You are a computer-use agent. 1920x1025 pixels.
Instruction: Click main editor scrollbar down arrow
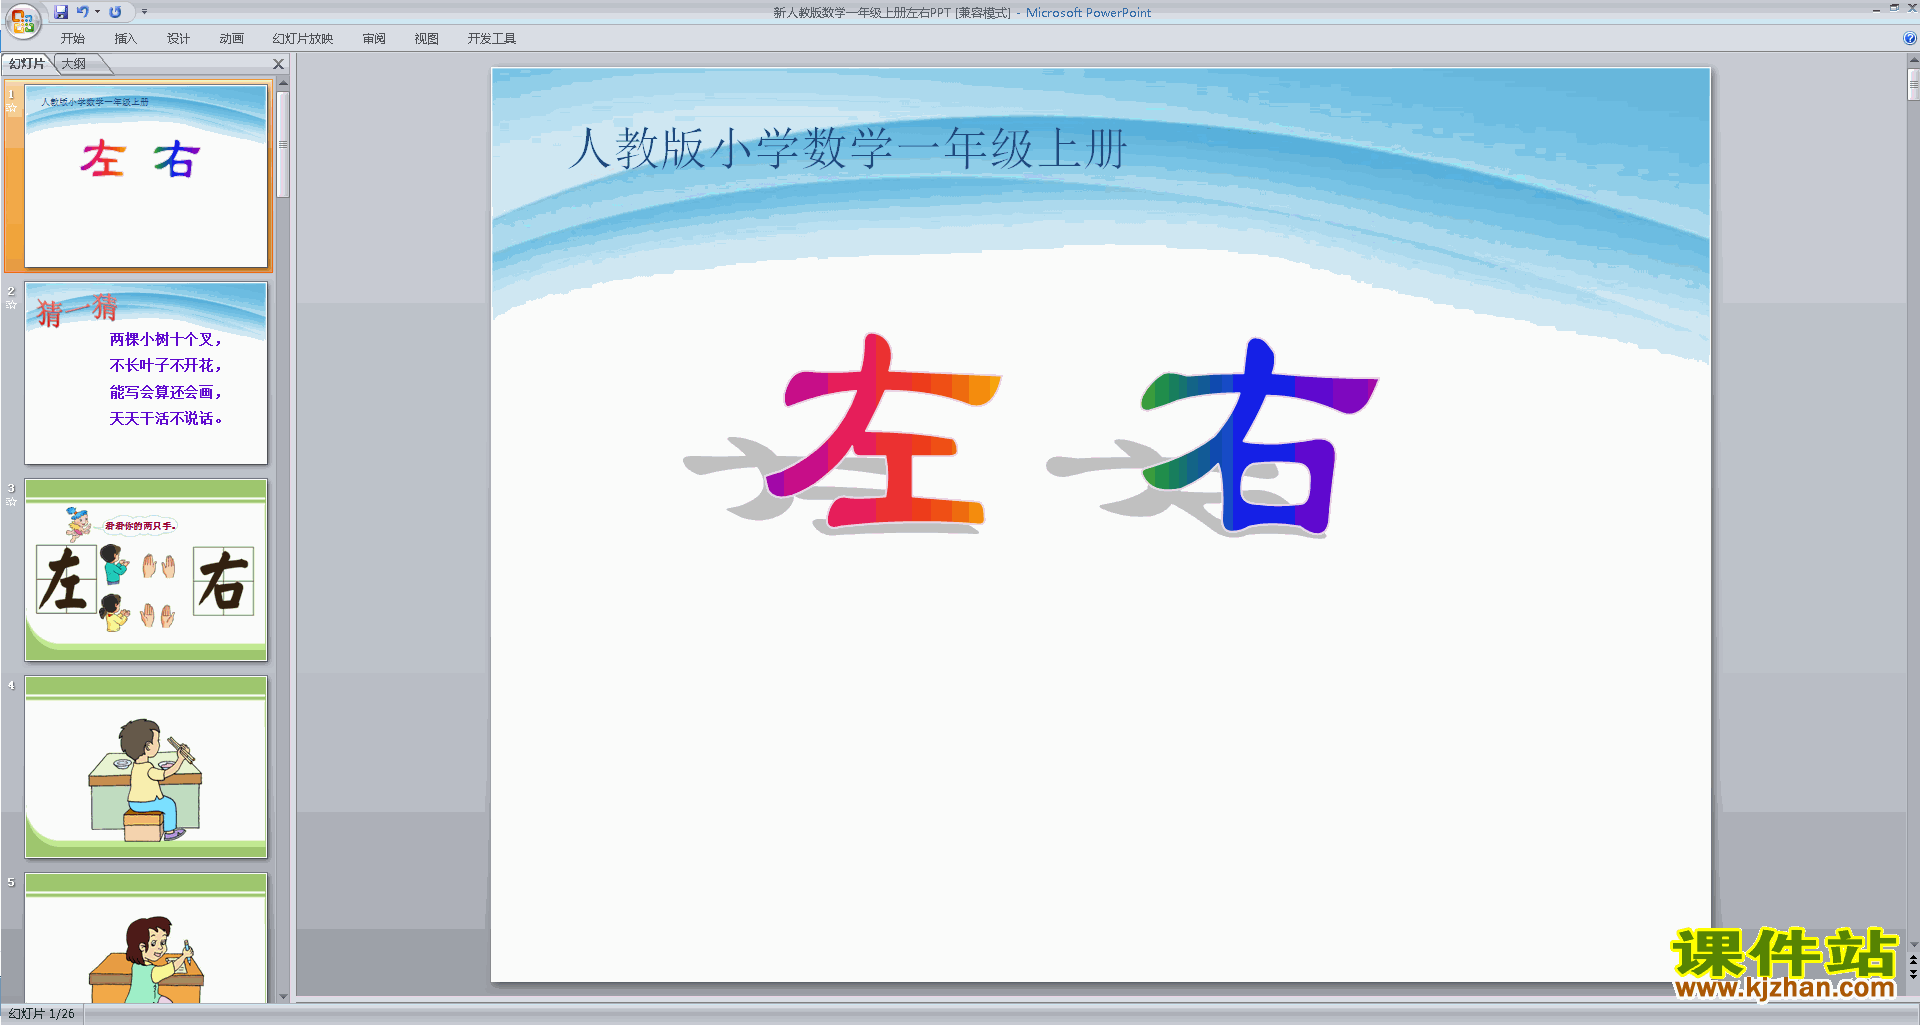1913,944
